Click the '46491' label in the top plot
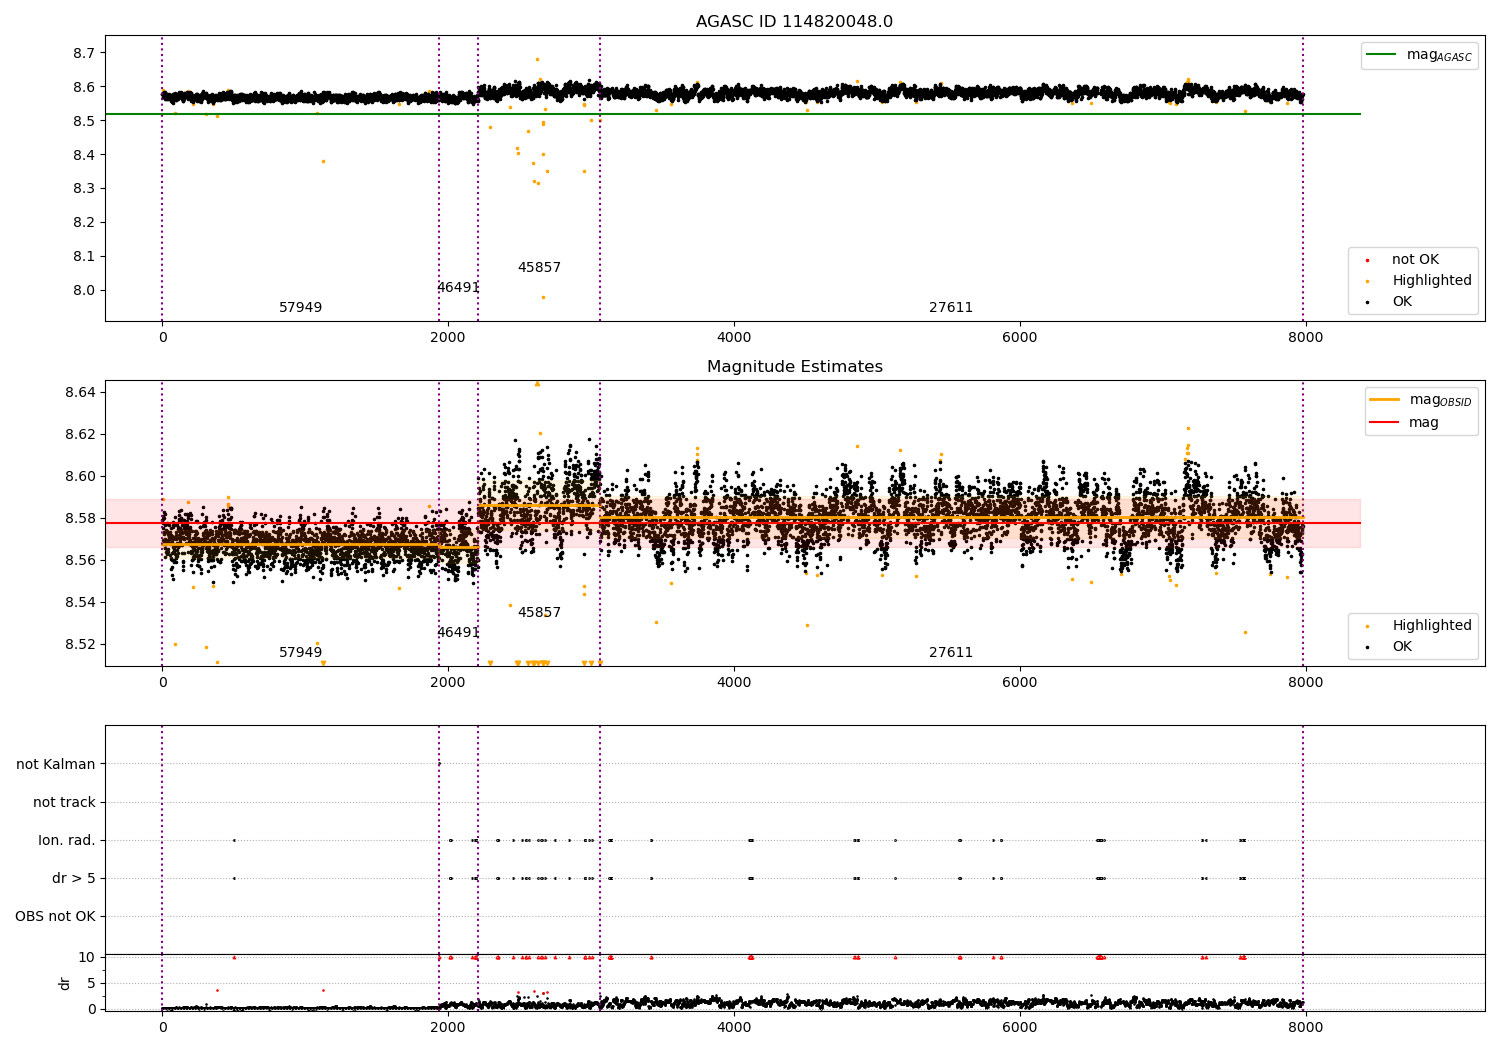Image resolution: width=1500 pixels, height=1050 pixels. (458, 288)
